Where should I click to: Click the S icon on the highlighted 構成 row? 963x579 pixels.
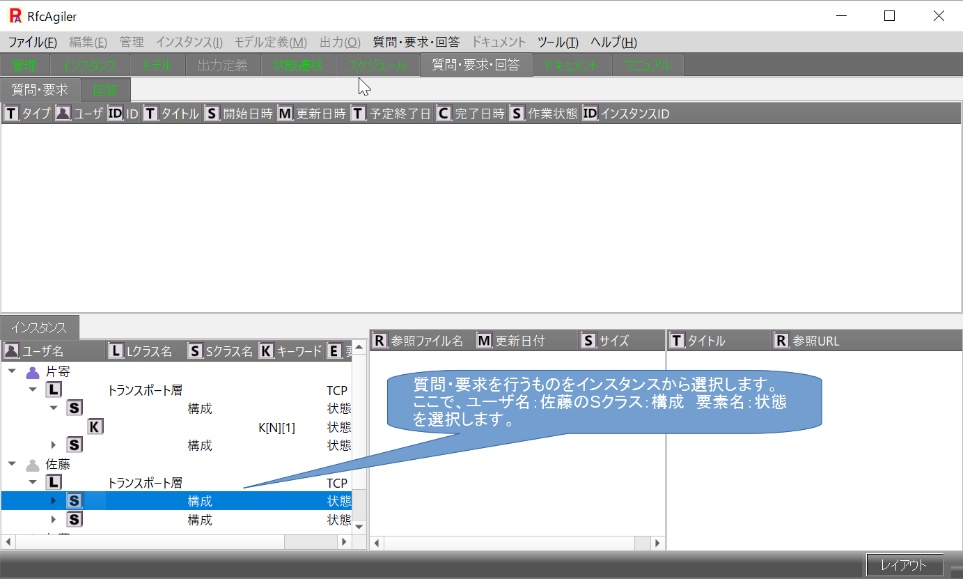click(x=74, y=501)
